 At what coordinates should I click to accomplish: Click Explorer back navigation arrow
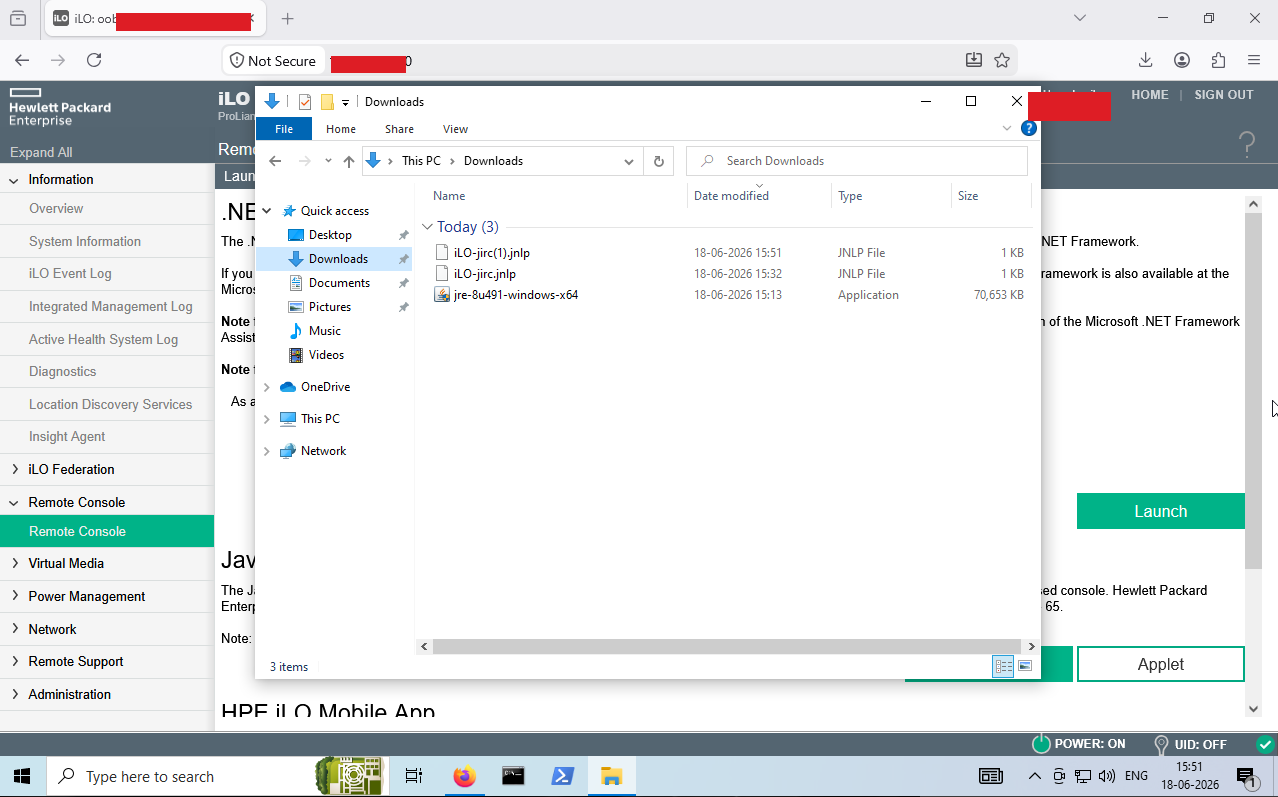click(x=276, y=161)
